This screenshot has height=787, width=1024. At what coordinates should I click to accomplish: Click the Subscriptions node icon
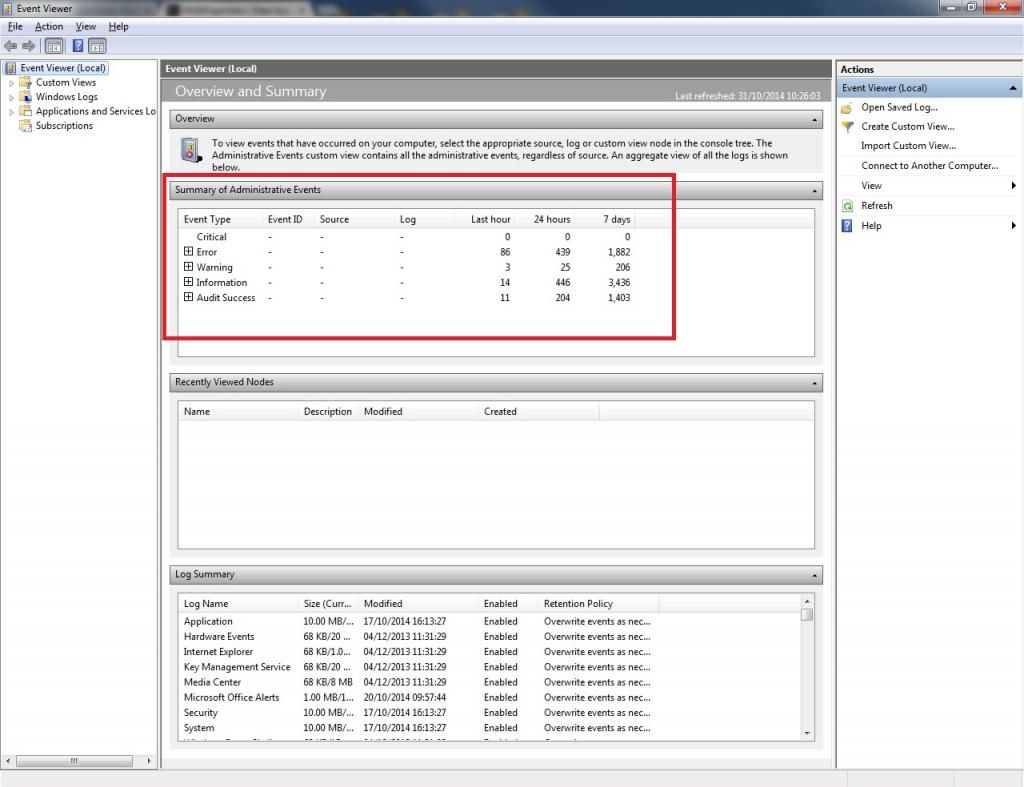(25, 125)
